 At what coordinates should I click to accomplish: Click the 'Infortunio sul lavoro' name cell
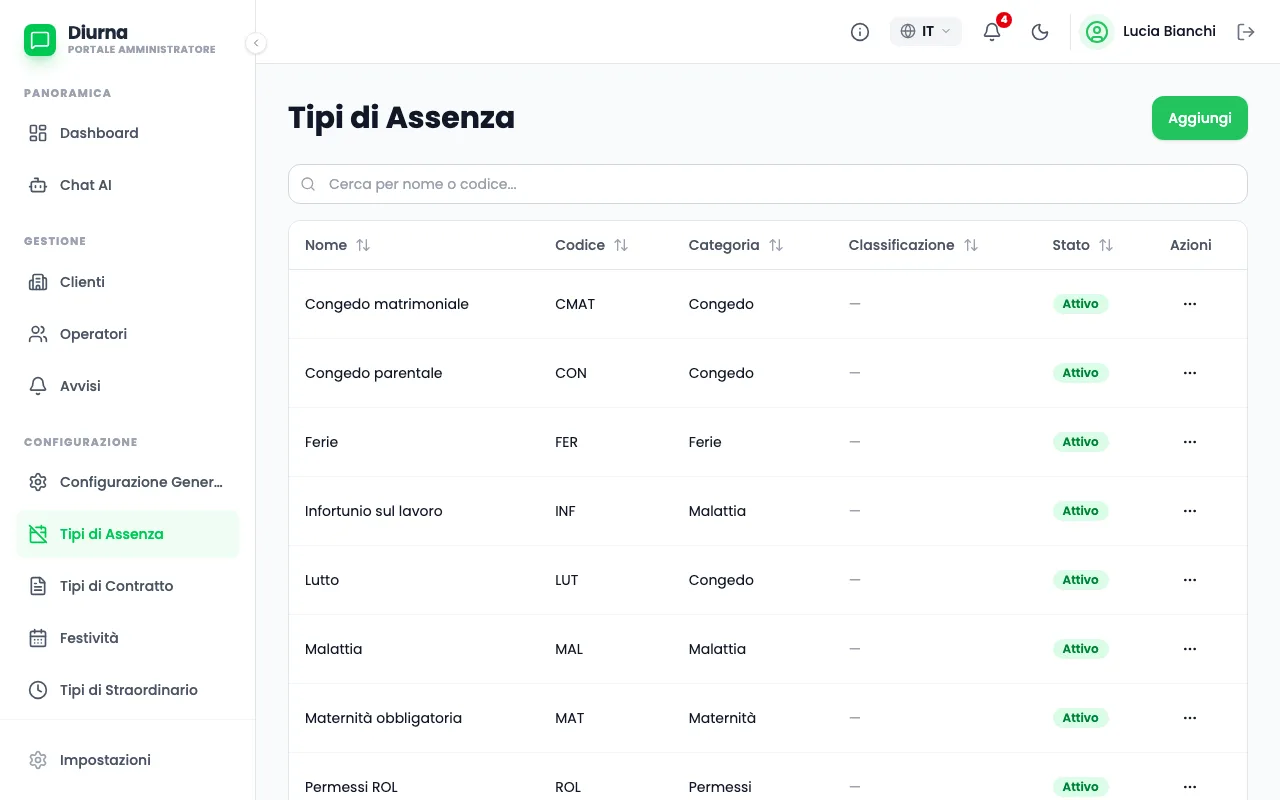point(374,511)
